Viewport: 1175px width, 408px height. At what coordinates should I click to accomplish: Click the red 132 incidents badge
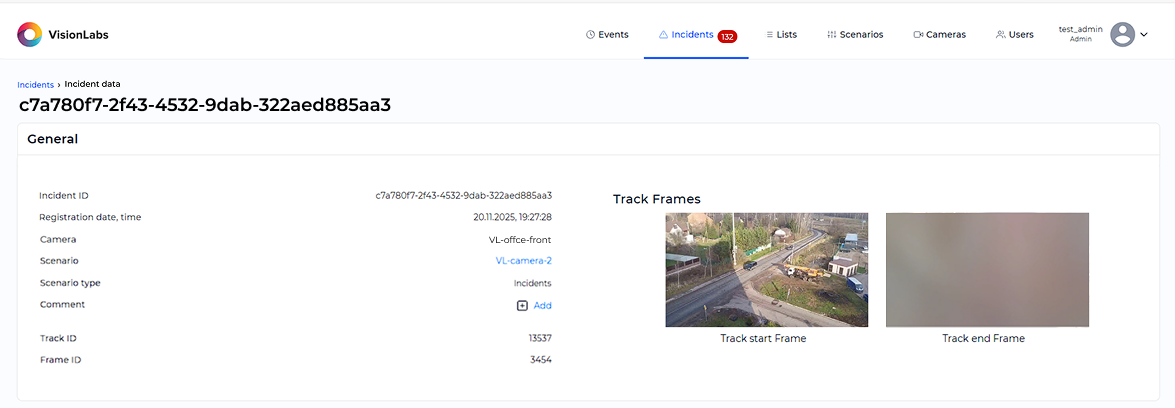[727, 36]
